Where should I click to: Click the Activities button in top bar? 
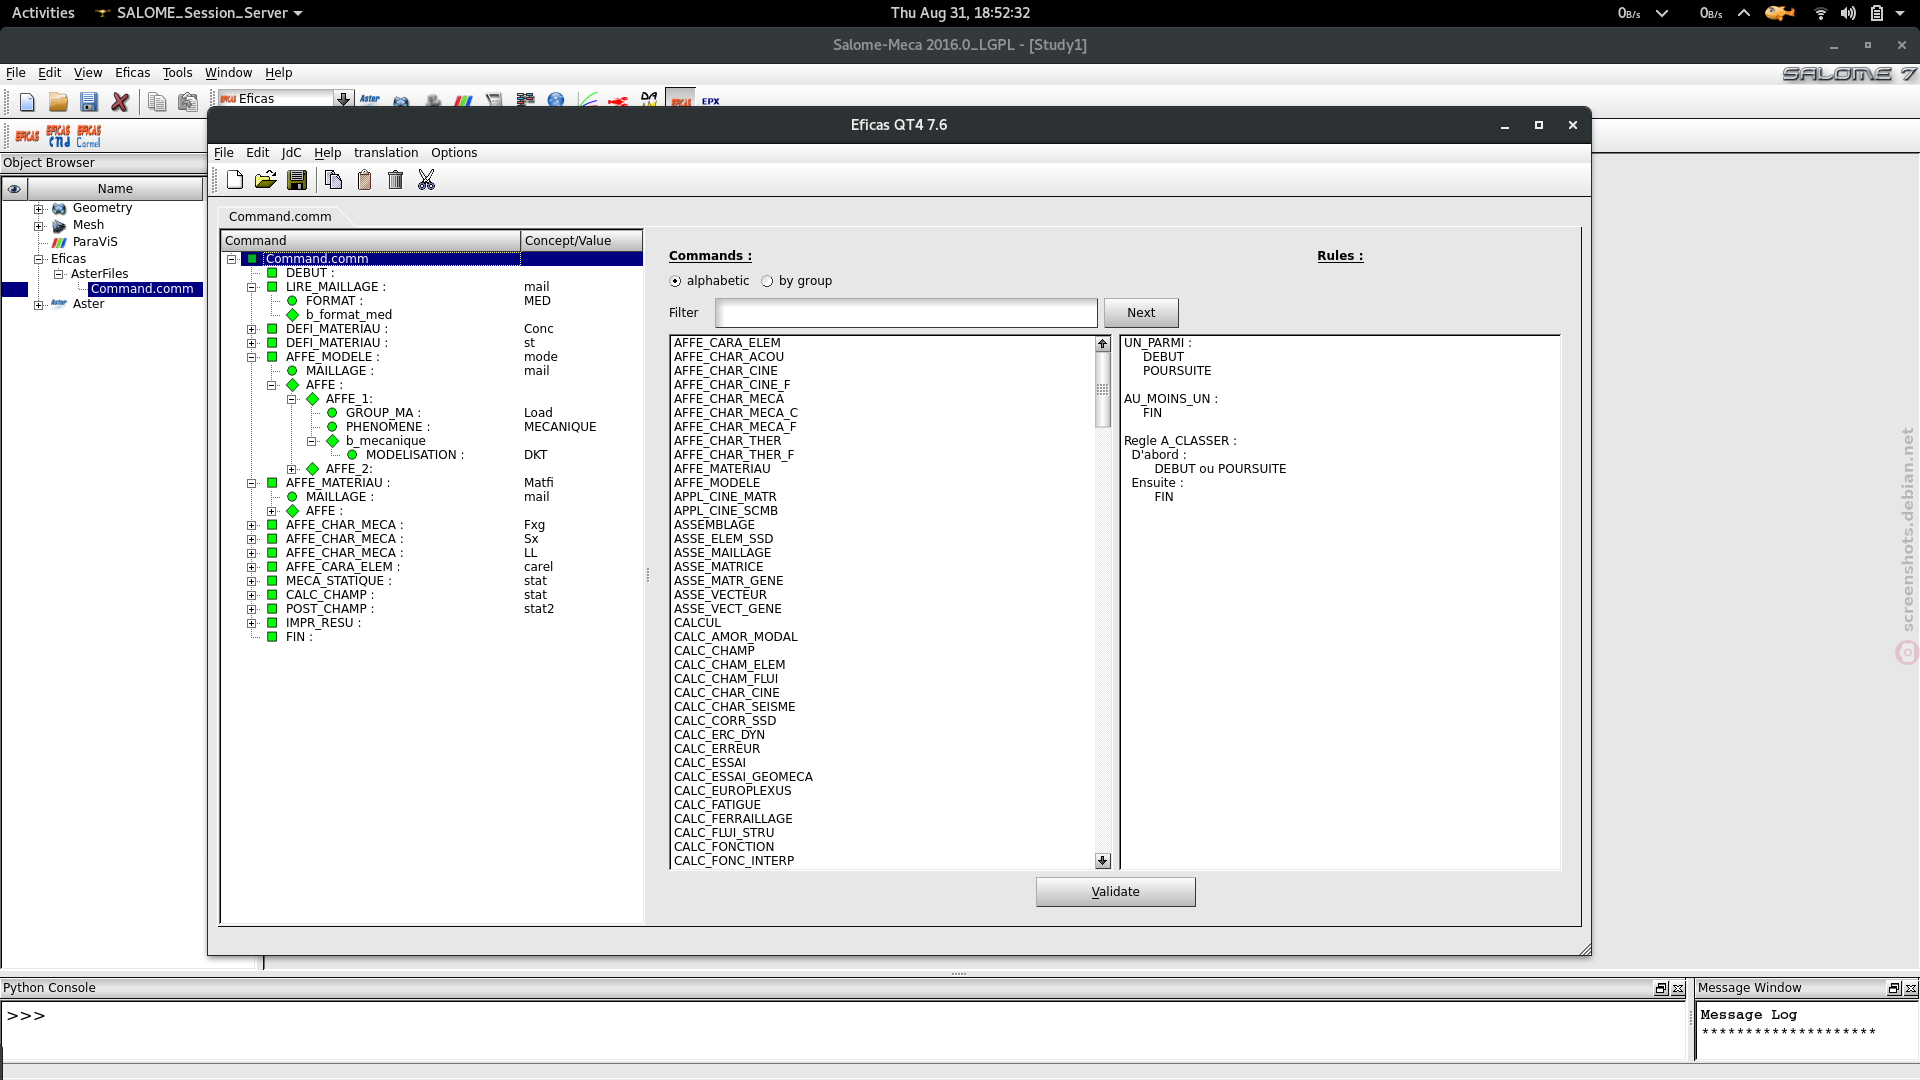pos(43,13)
